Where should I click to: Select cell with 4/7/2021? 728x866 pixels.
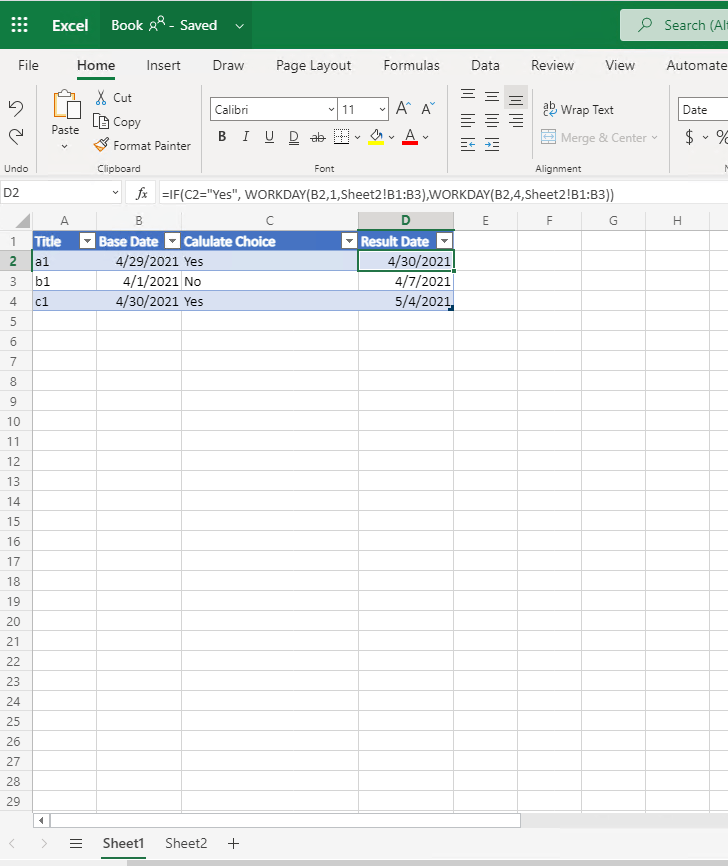406,281
